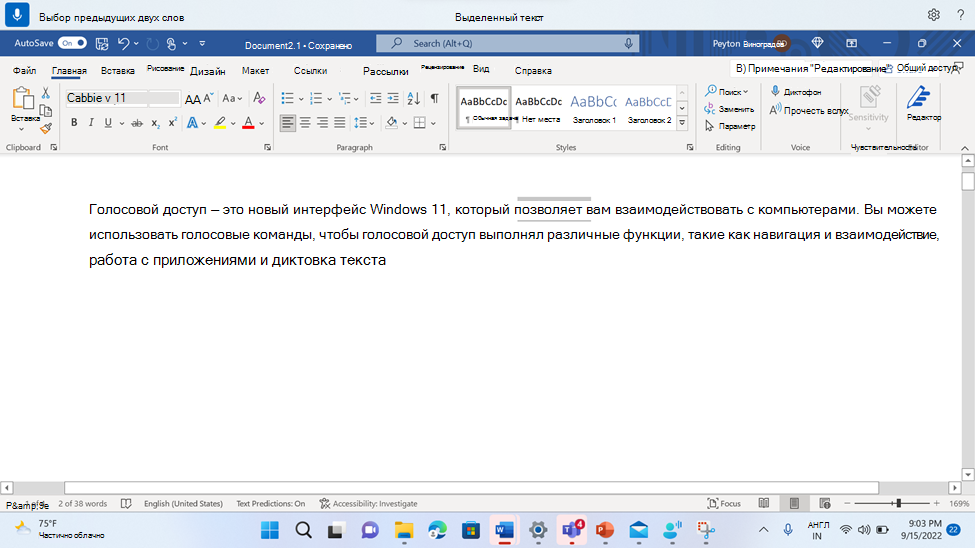The image size is (975, 548).
Task: Switch to the Вставка tab
Action: [x=118, y=71]
